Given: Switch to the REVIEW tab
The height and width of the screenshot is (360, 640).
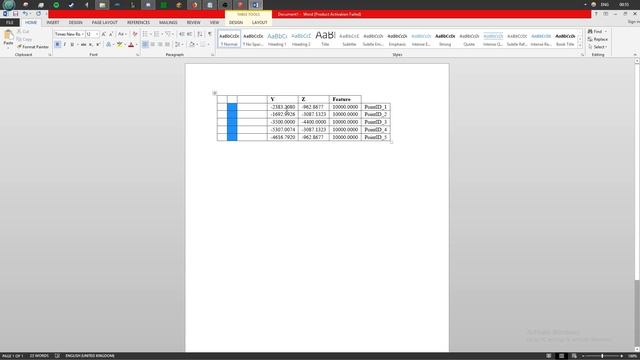Looking at the screenshot, I should pyautogui.click(x=193, y=22).
